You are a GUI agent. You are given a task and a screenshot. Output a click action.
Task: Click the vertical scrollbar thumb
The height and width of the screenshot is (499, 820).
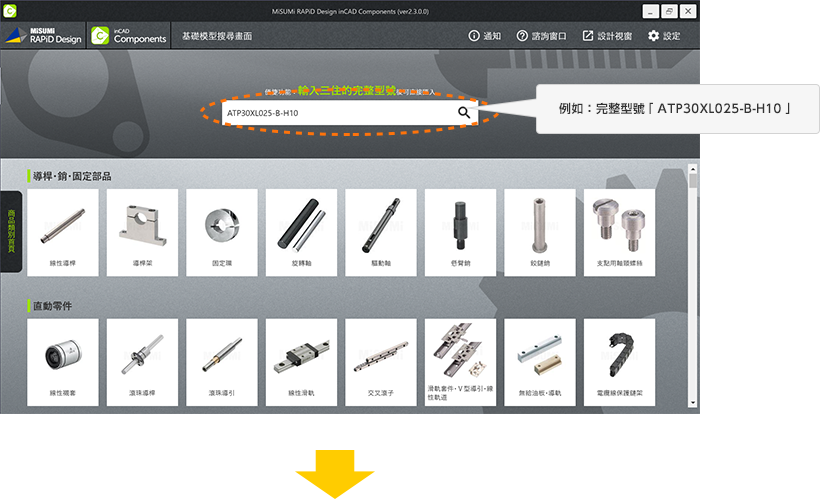pyautogui.click(x=693, y=181)
